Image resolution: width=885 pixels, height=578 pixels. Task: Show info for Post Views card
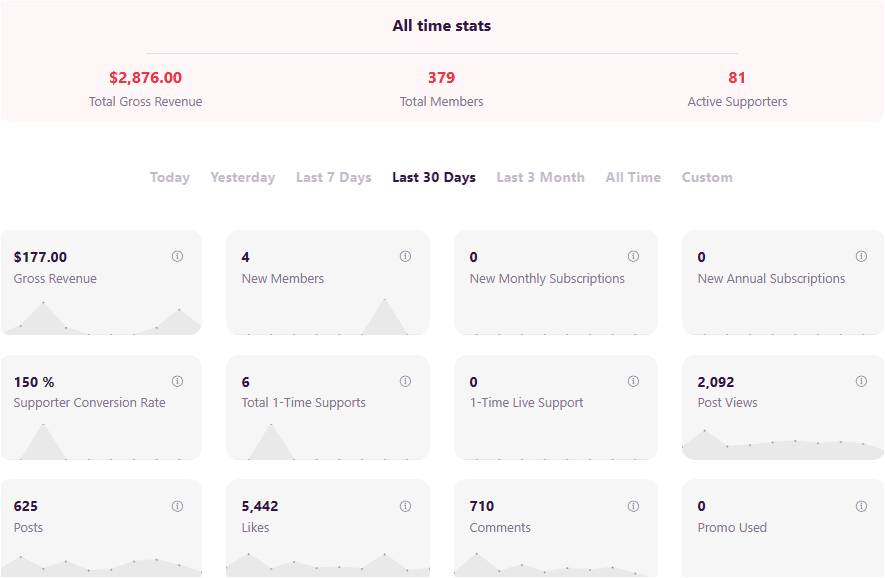[x=861, y=381]
